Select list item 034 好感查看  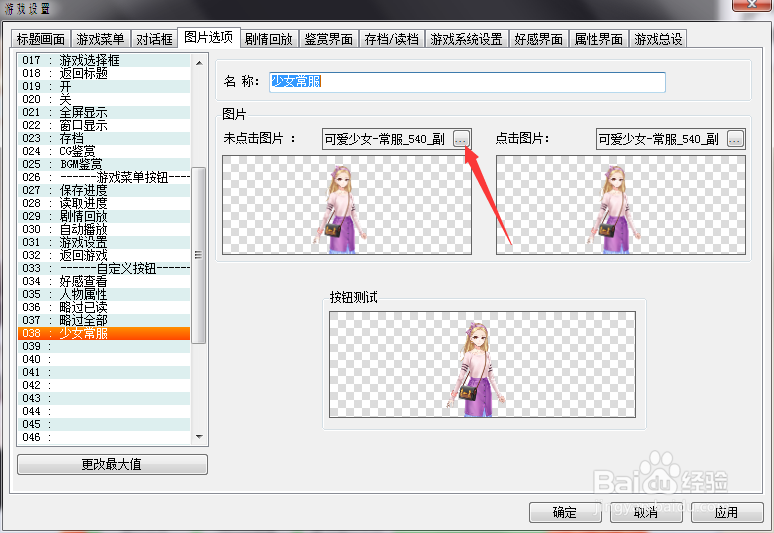pos(104,281)
